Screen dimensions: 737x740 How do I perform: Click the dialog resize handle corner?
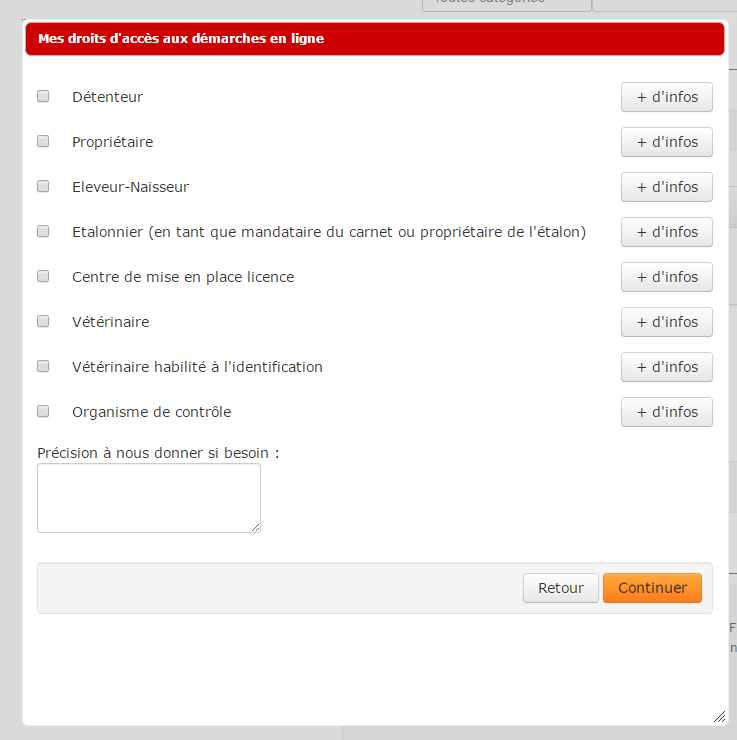pyautogui.click(x=719, y=716)
